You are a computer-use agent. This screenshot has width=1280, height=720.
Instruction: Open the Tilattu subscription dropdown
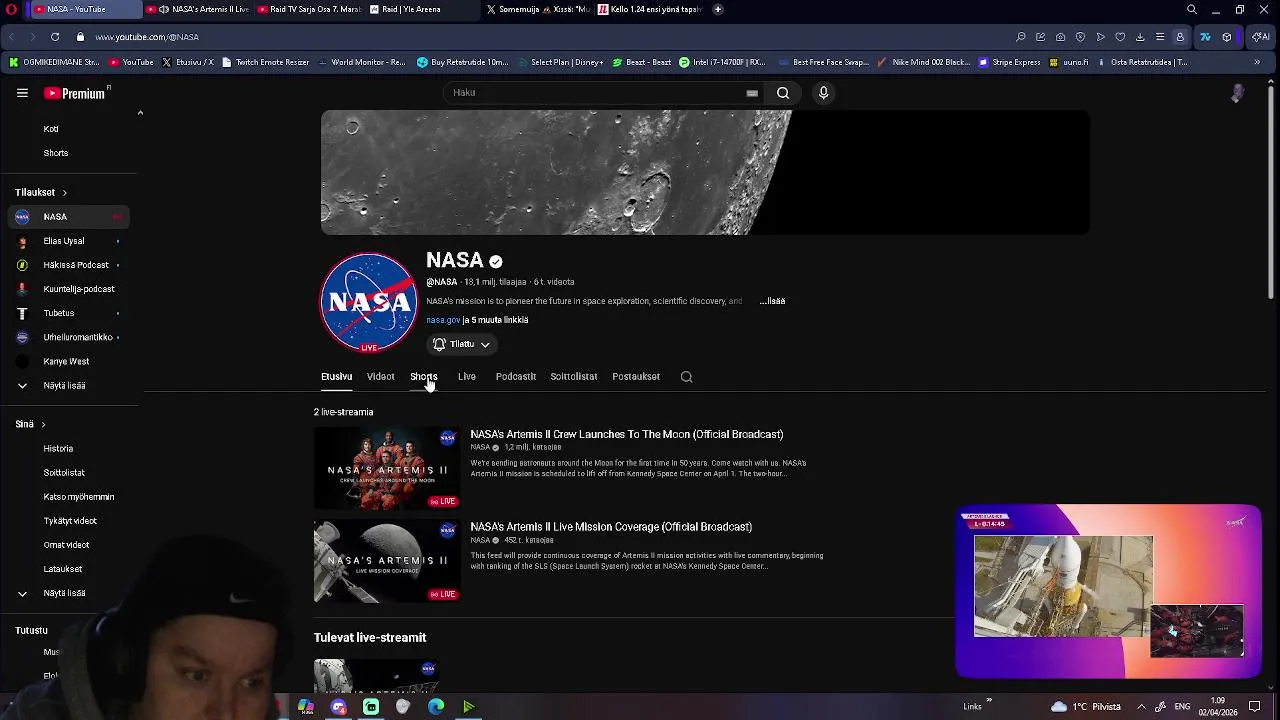(x=461, y=344)
